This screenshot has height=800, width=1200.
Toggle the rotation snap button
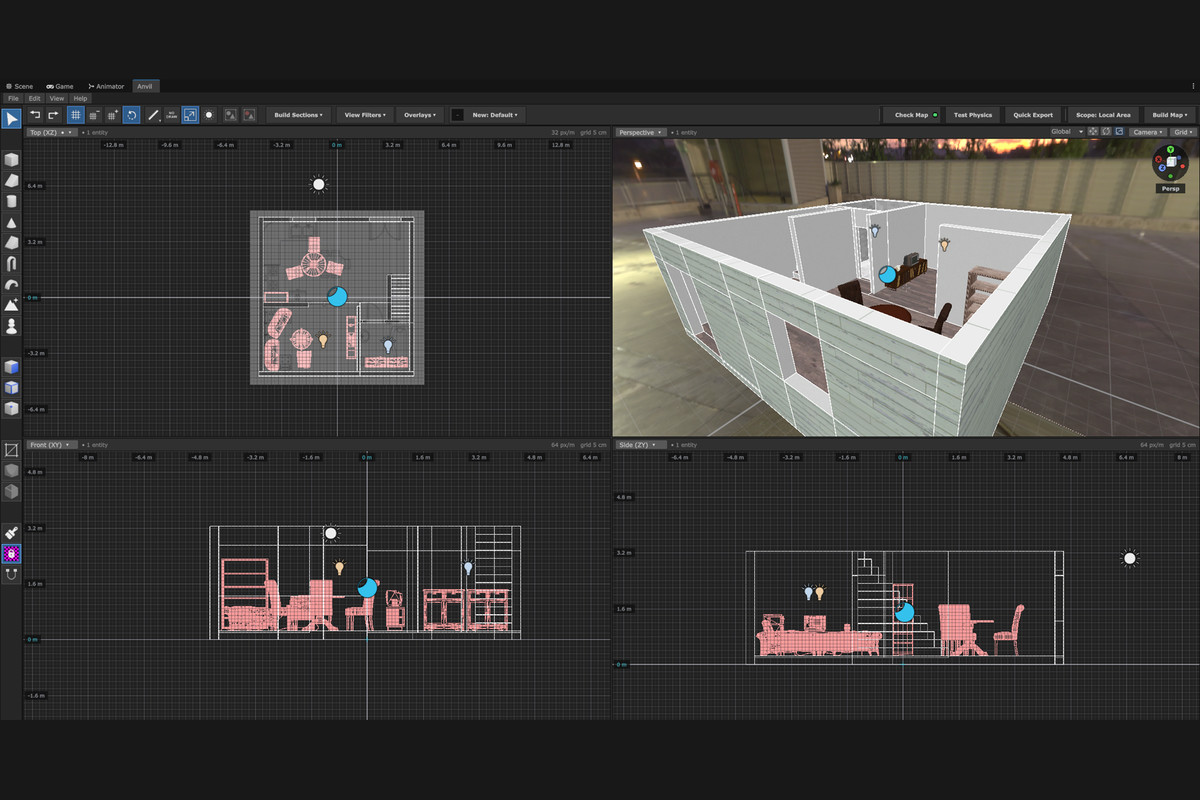[x=132, y=115]
